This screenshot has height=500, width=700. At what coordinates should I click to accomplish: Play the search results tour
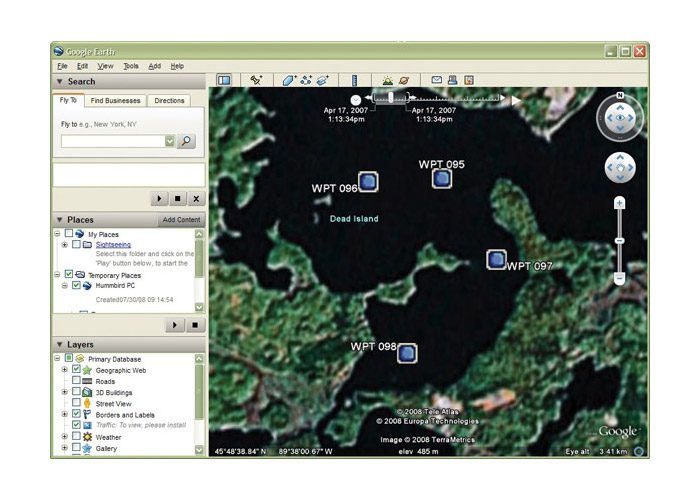159,199
